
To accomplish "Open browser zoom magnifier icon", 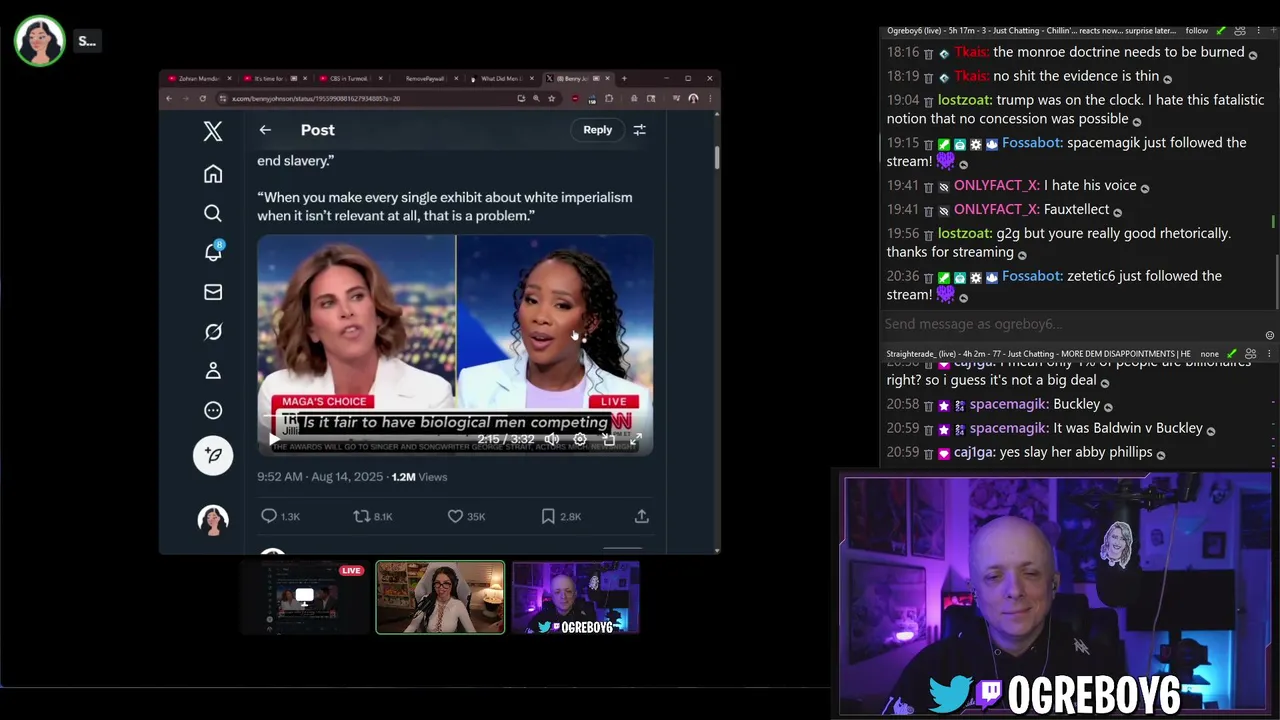I will pyautogui.click(x=536, y=98).
